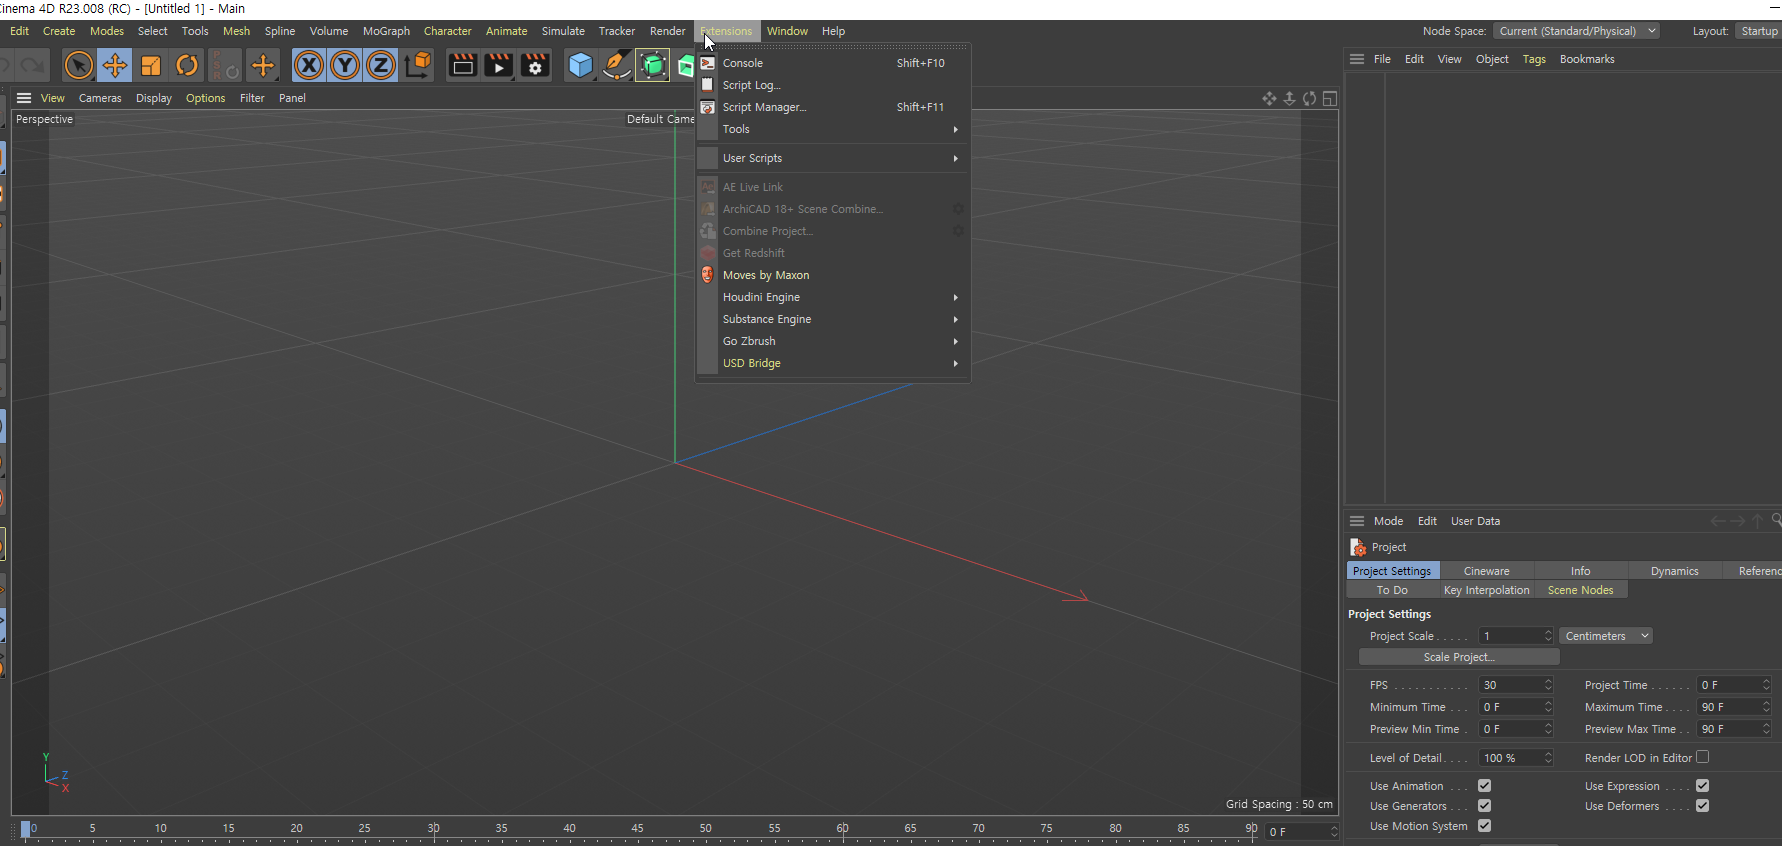Open Attribute Manager hamburger menu icon
The image size is (1782, 846).
click(1357, 521)
